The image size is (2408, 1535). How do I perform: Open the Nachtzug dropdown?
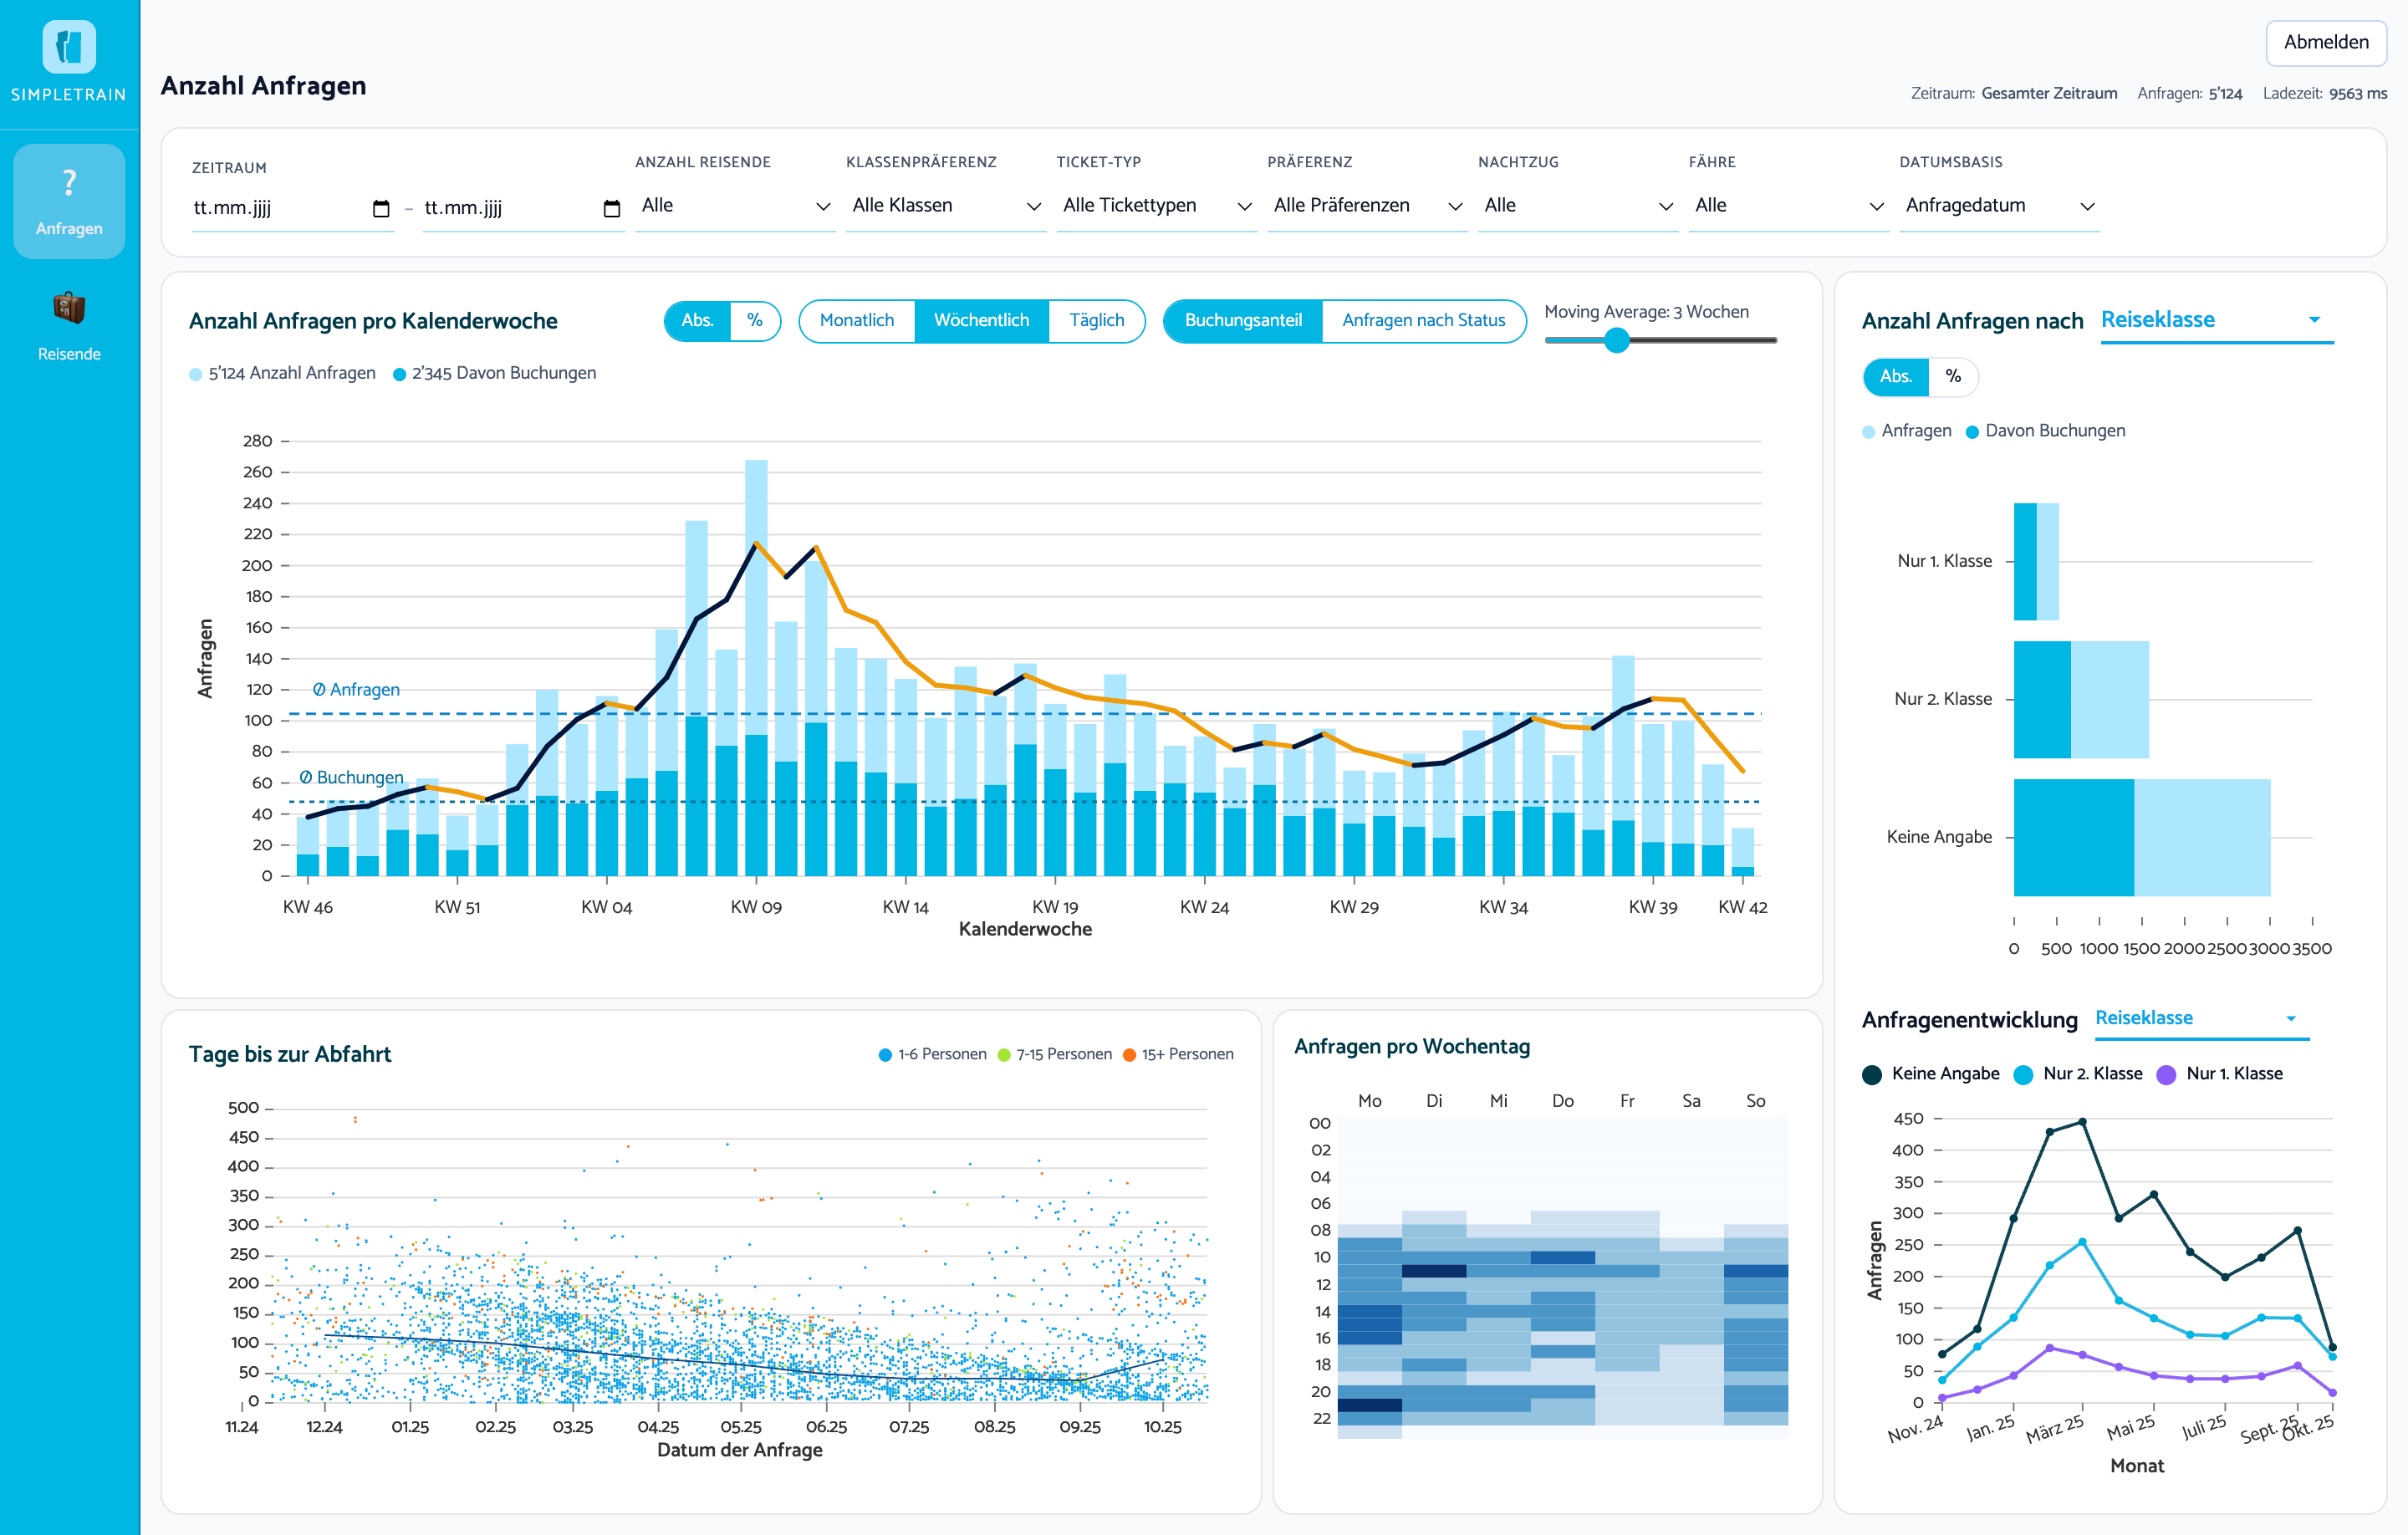[1578, 206]
